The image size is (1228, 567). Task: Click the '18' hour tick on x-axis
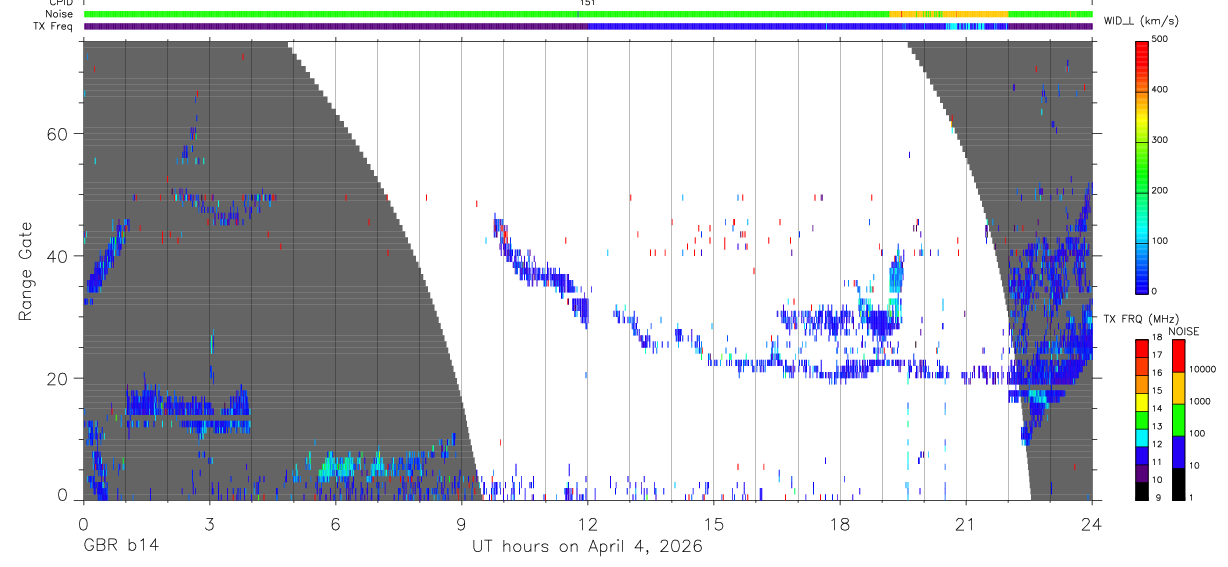point(839,524)
